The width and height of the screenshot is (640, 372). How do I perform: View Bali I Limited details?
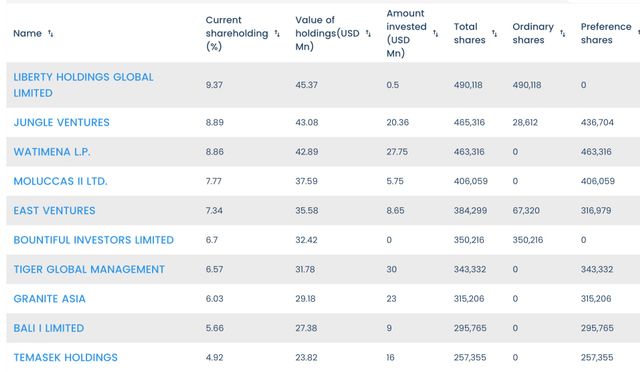[49, 328]
